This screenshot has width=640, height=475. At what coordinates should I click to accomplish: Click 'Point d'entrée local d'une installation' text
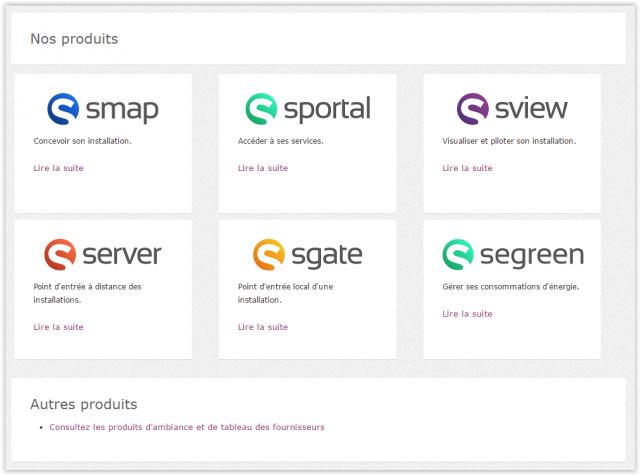pos(286,293)
